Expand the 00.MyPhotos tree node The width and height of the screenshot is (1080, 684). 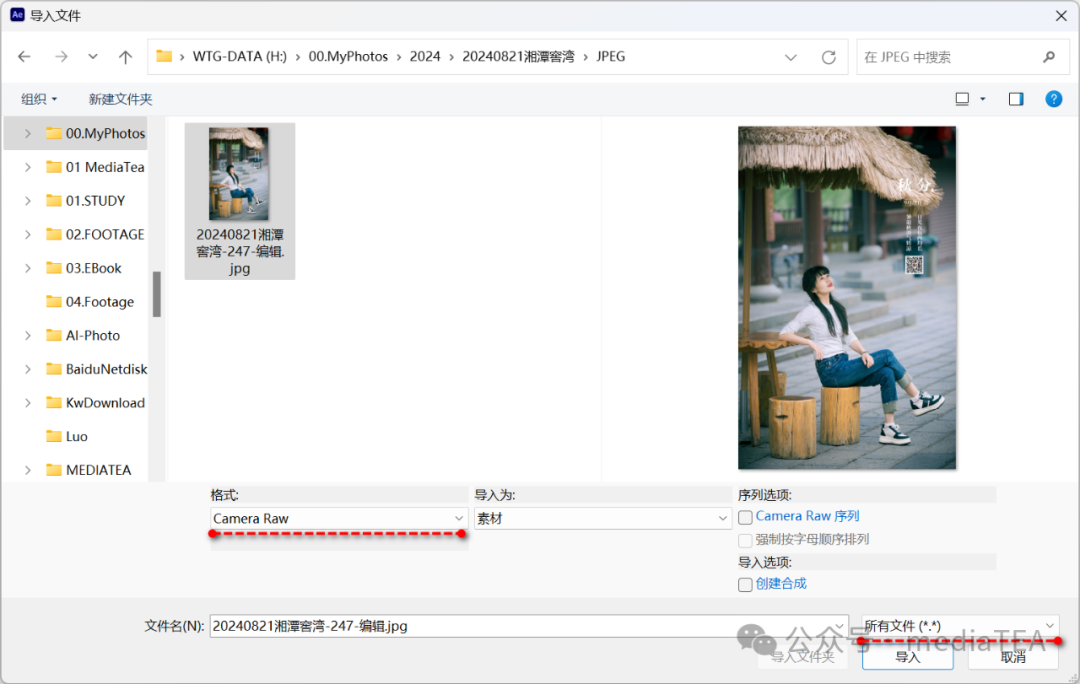click(28, 134)
